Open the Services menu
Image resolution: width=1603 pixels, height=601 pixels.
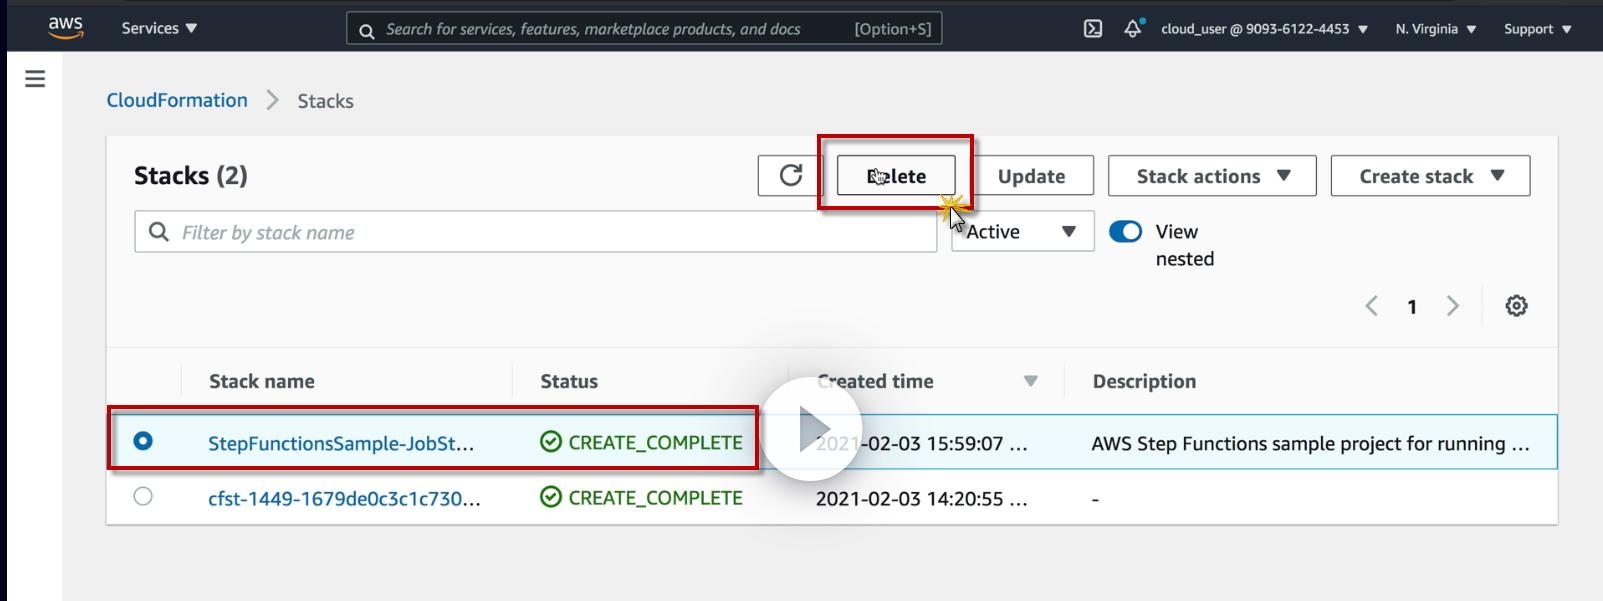(x=159, y=29)
